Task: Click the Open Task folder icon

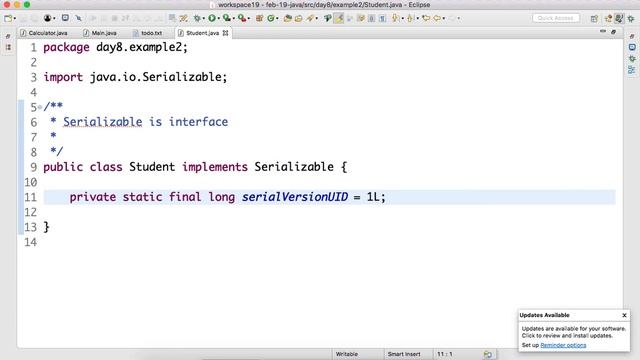Action: click(298, 18)
